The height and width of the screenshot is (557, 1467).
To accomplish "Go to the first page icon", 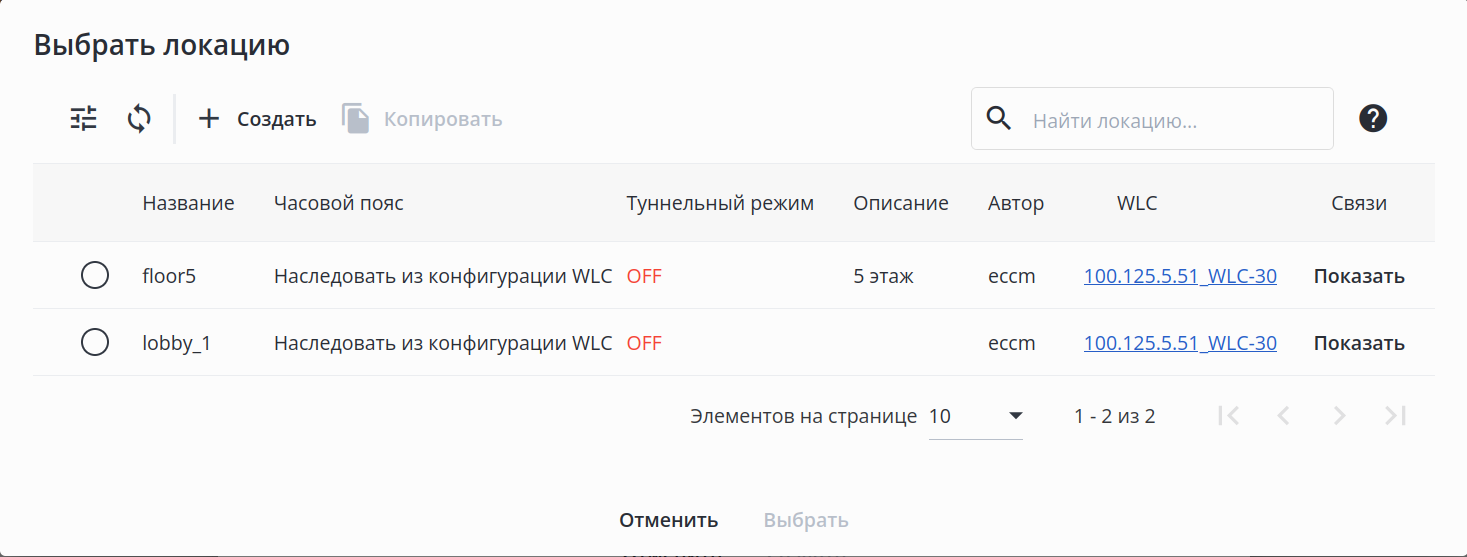I will [1229, 416].
